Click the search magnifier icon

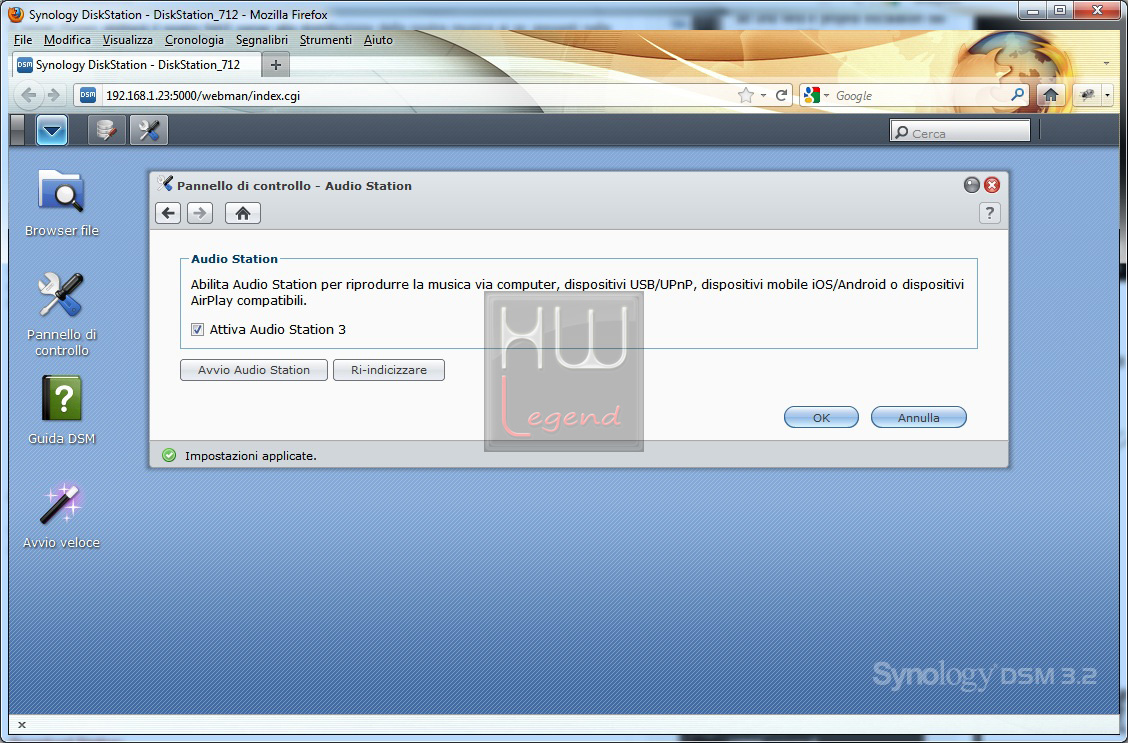tap(1017, 94)
